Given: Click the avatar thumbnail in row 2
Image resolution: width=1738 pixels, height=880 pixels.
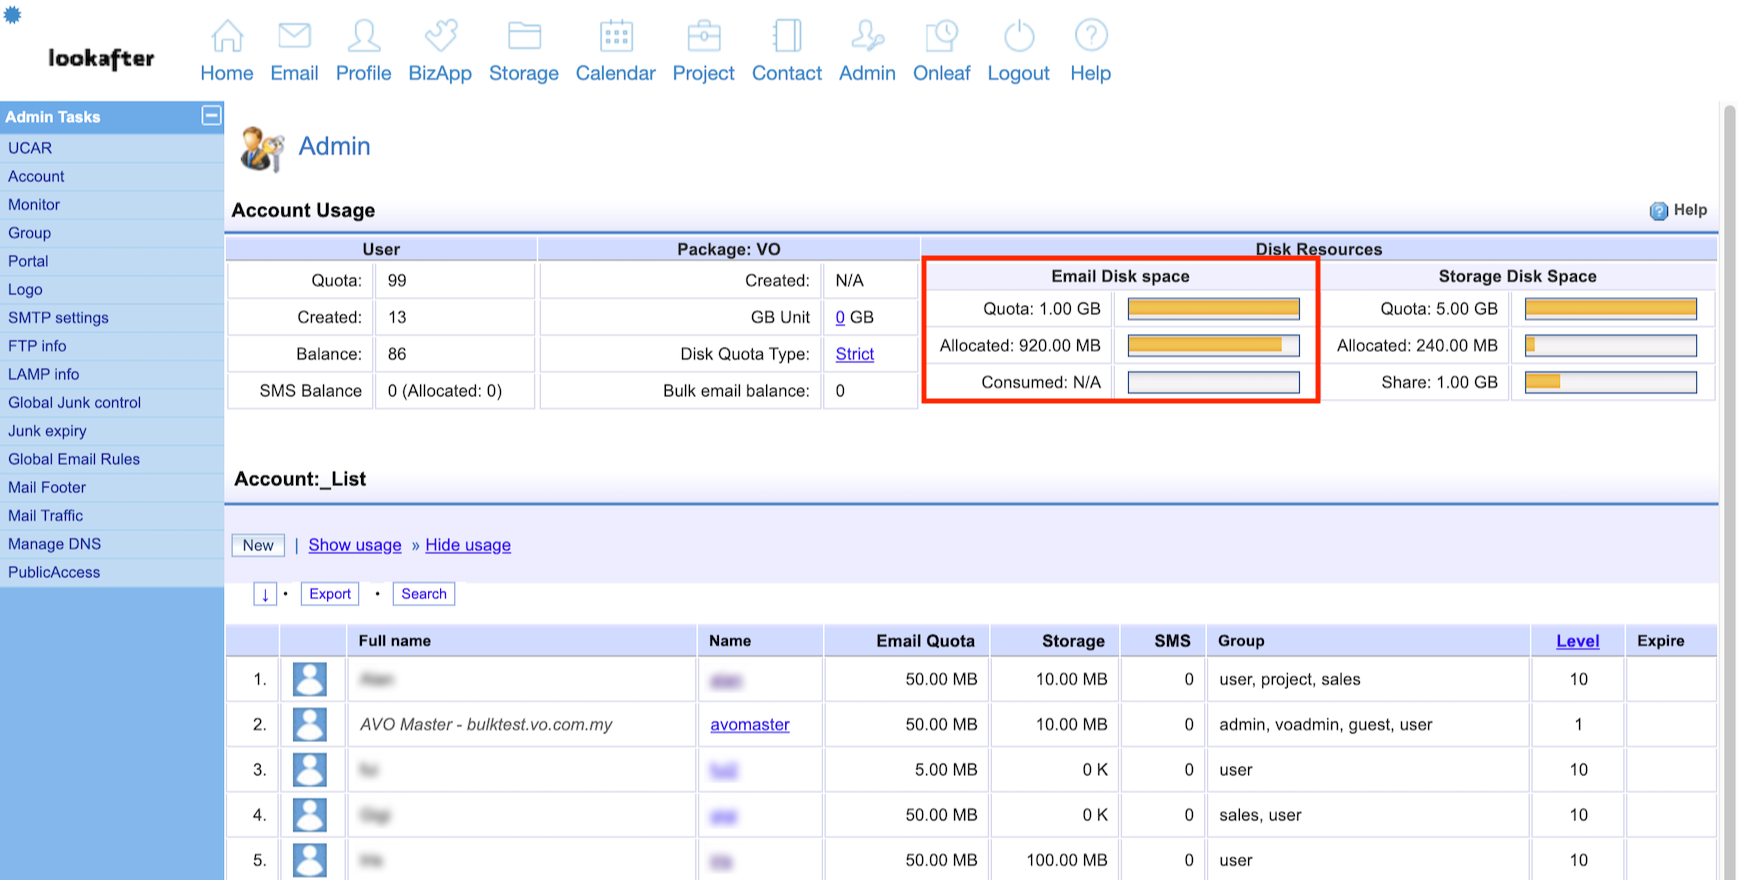Looking at the screenshot, I should (x=310, y=725).
